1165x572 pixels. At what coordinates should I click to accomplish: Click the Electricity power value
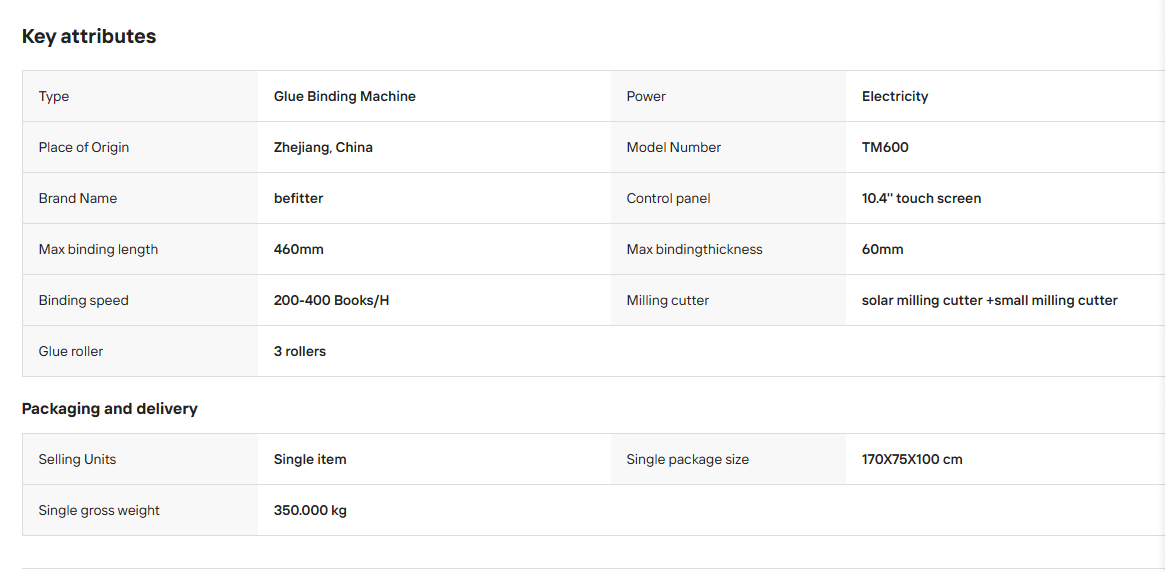pos(895,97)
